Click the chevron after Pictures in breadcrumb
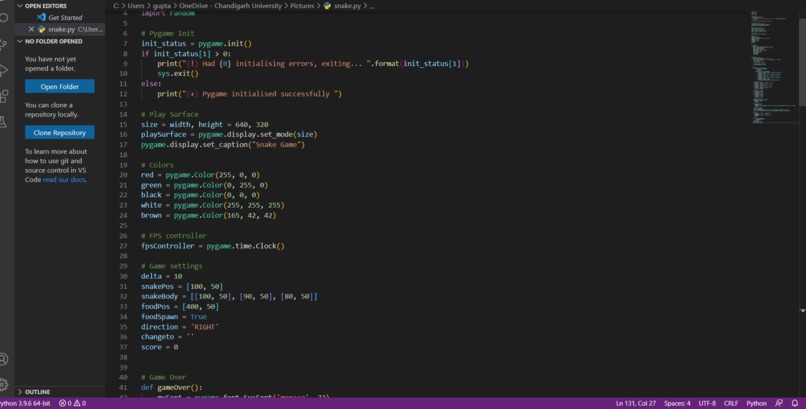The height and width of the screenshot is (409, 806). pos(319,6)
